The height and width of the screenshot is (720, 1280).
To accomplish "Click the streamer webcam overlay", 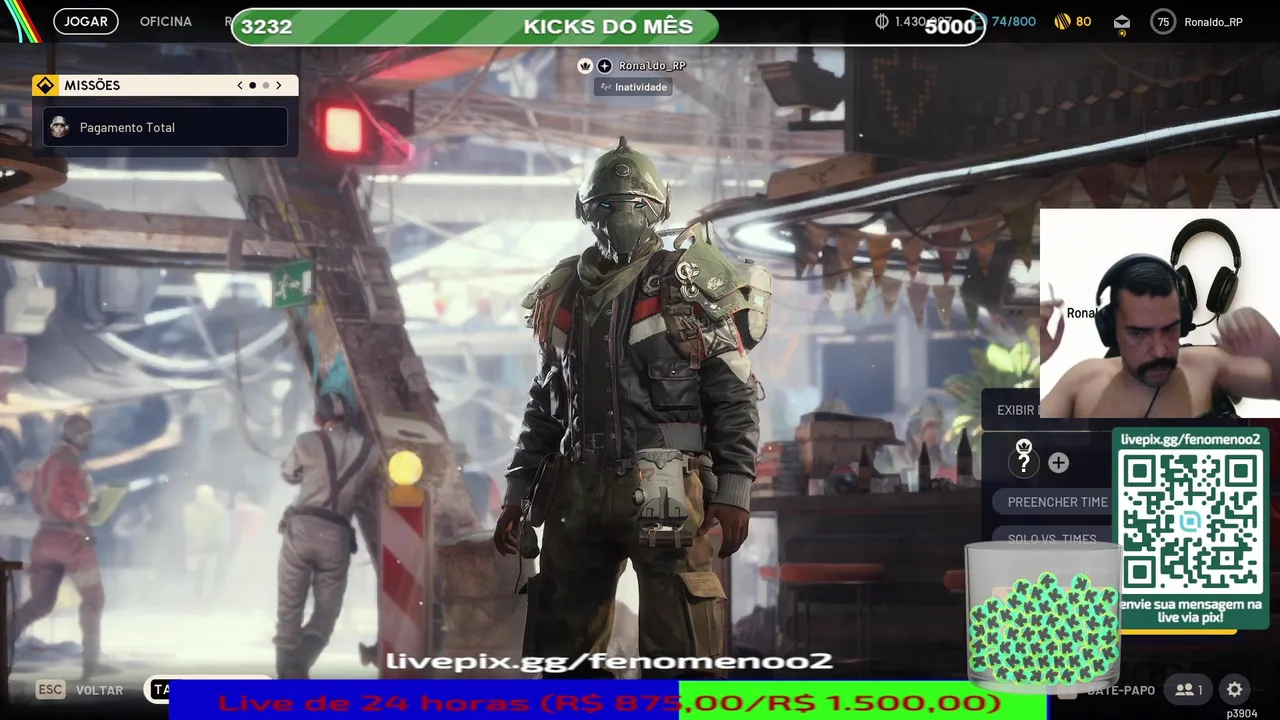I will coord(1160,313).
